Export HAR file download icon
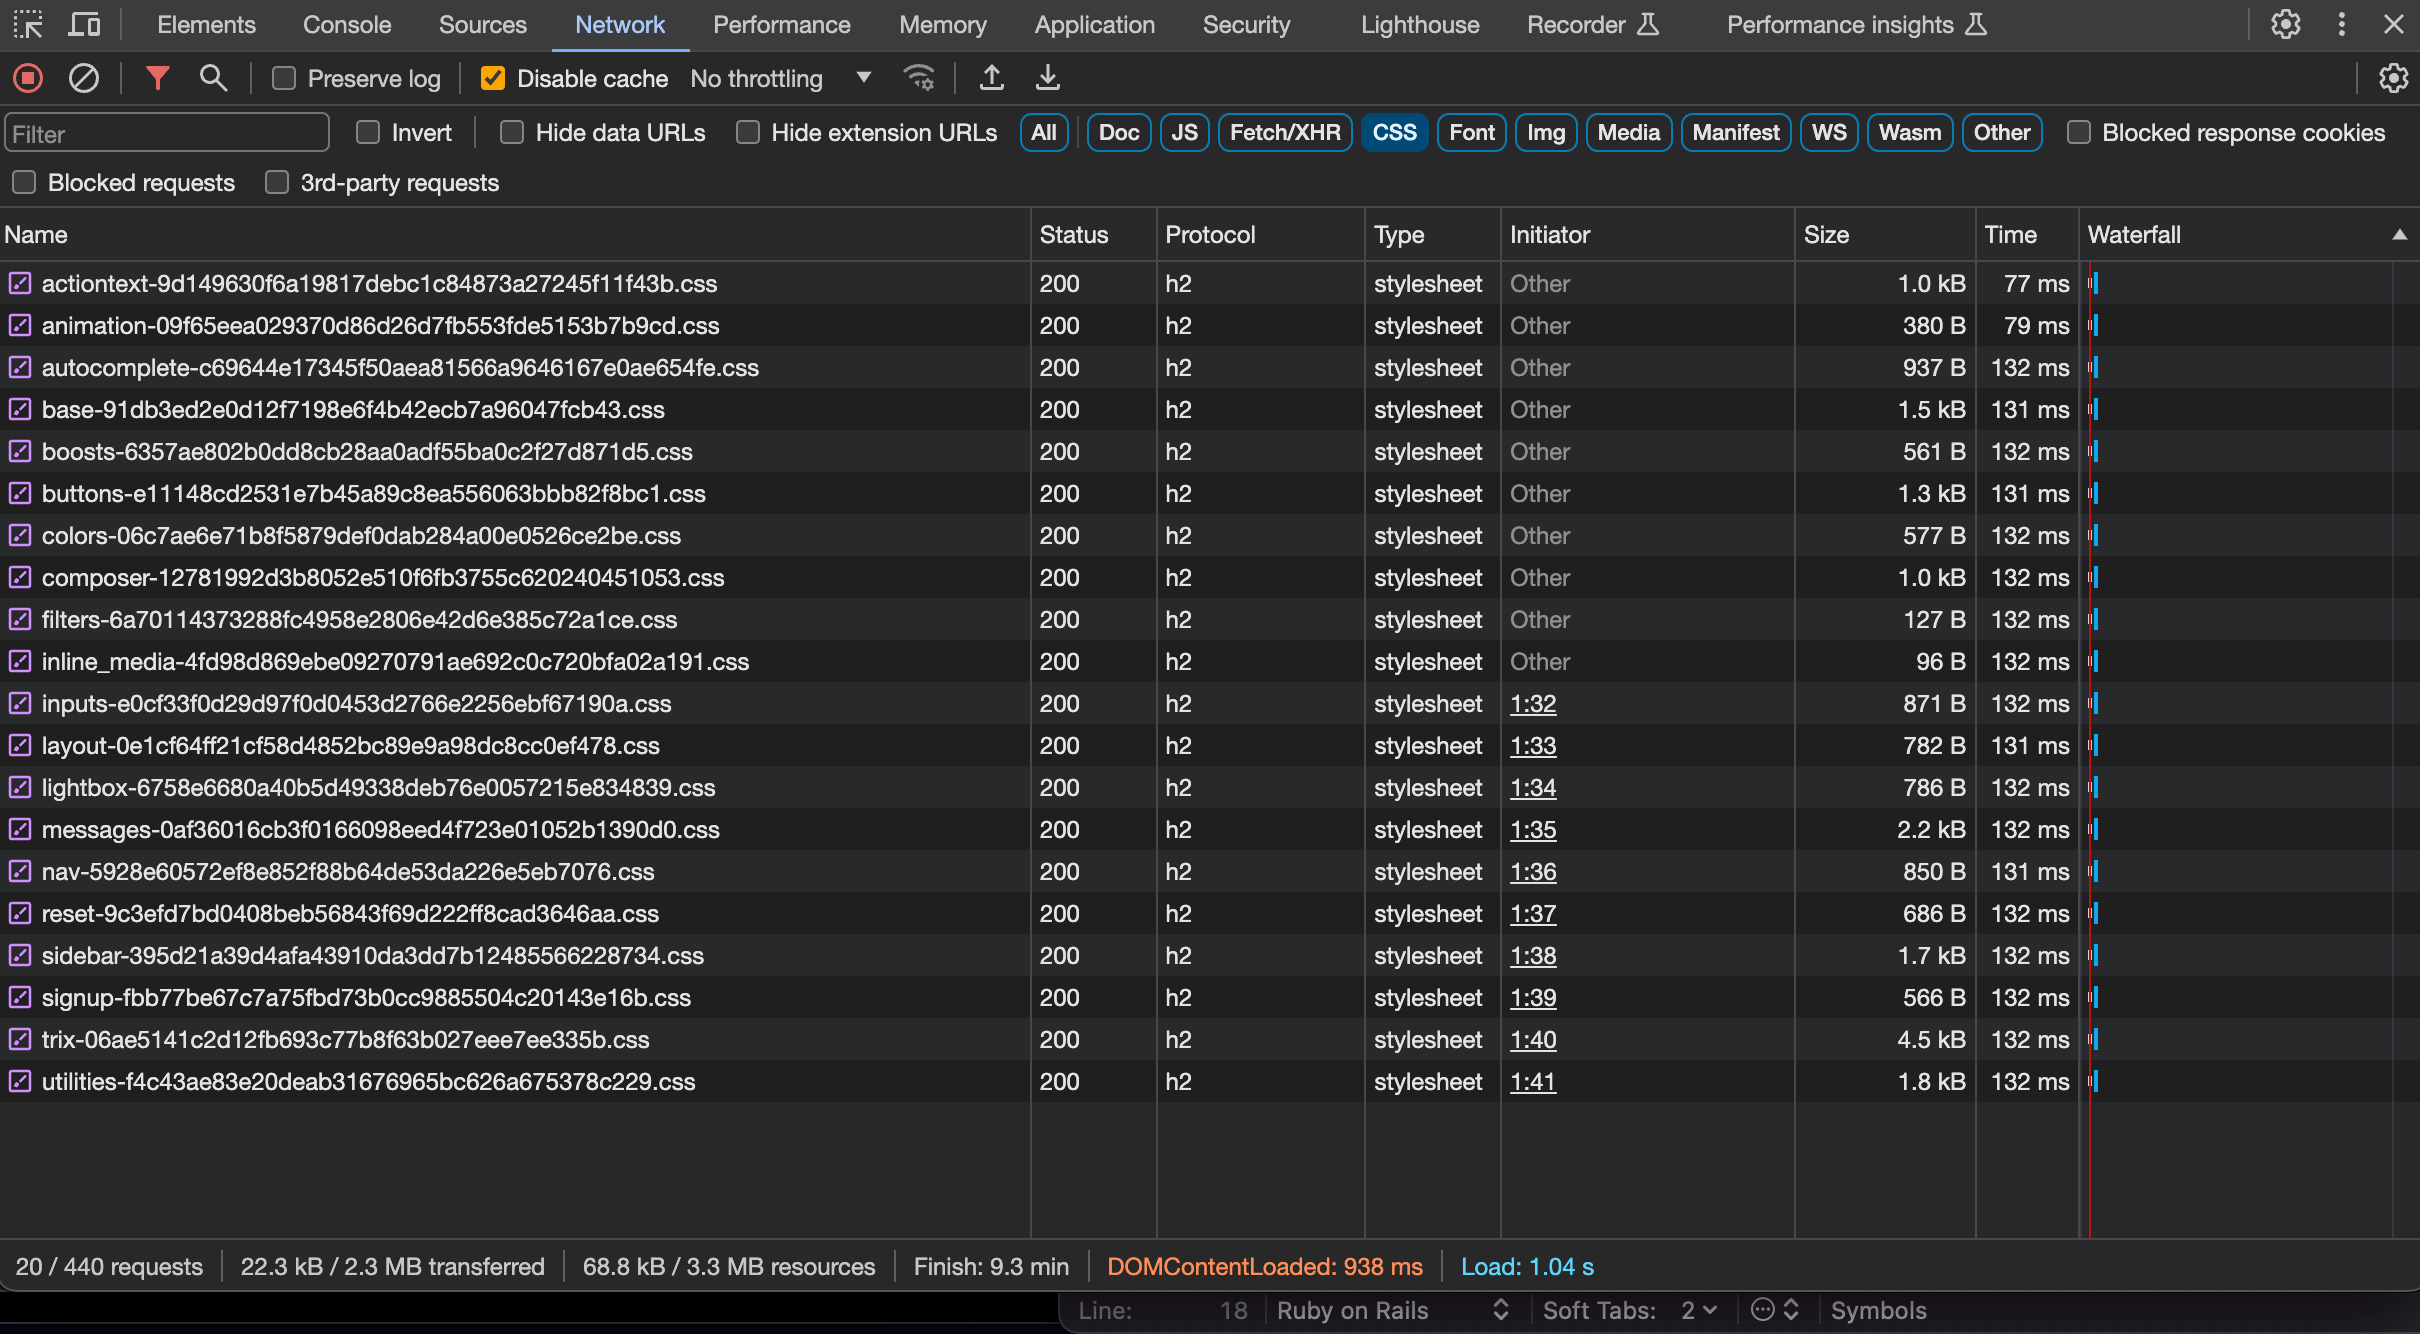Screen dimensions: 2420x1334 click(1047, 78)
